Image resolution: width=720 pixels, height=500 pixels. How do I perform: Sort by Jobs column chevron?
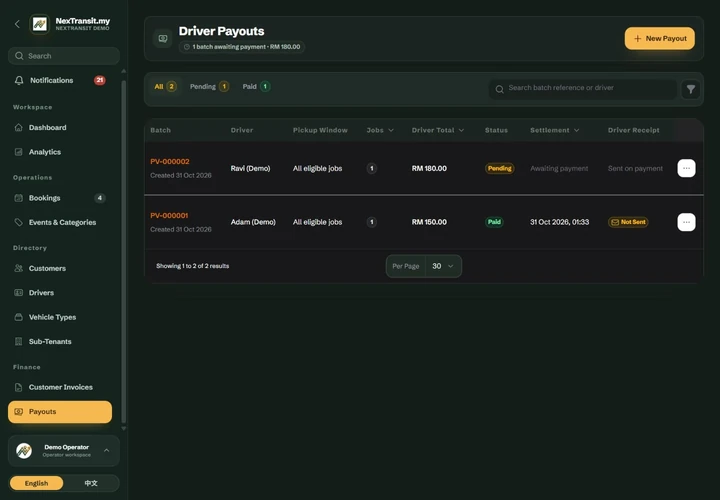[x=391, y=130]
